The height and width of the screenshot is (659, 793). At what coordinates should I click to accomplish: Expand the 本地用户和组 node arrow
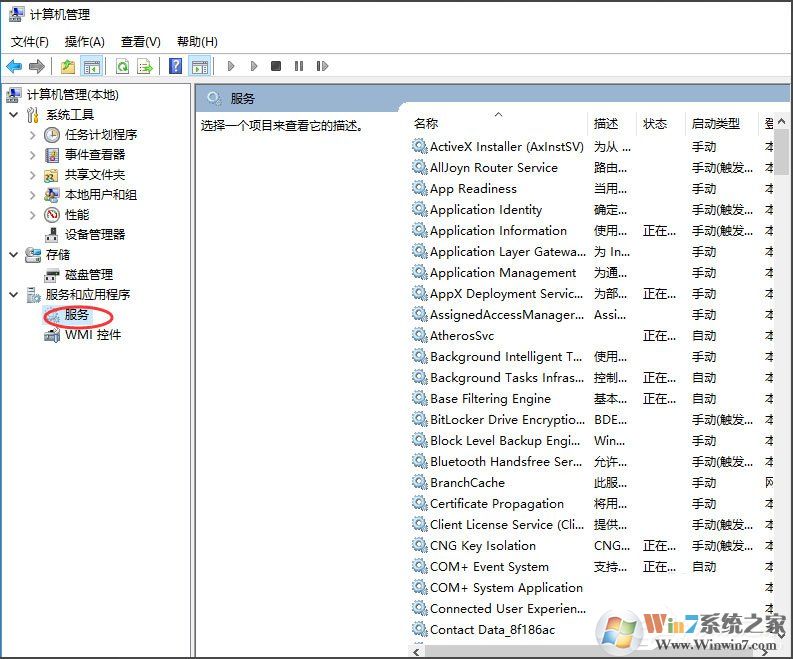(x=33, y=195)
